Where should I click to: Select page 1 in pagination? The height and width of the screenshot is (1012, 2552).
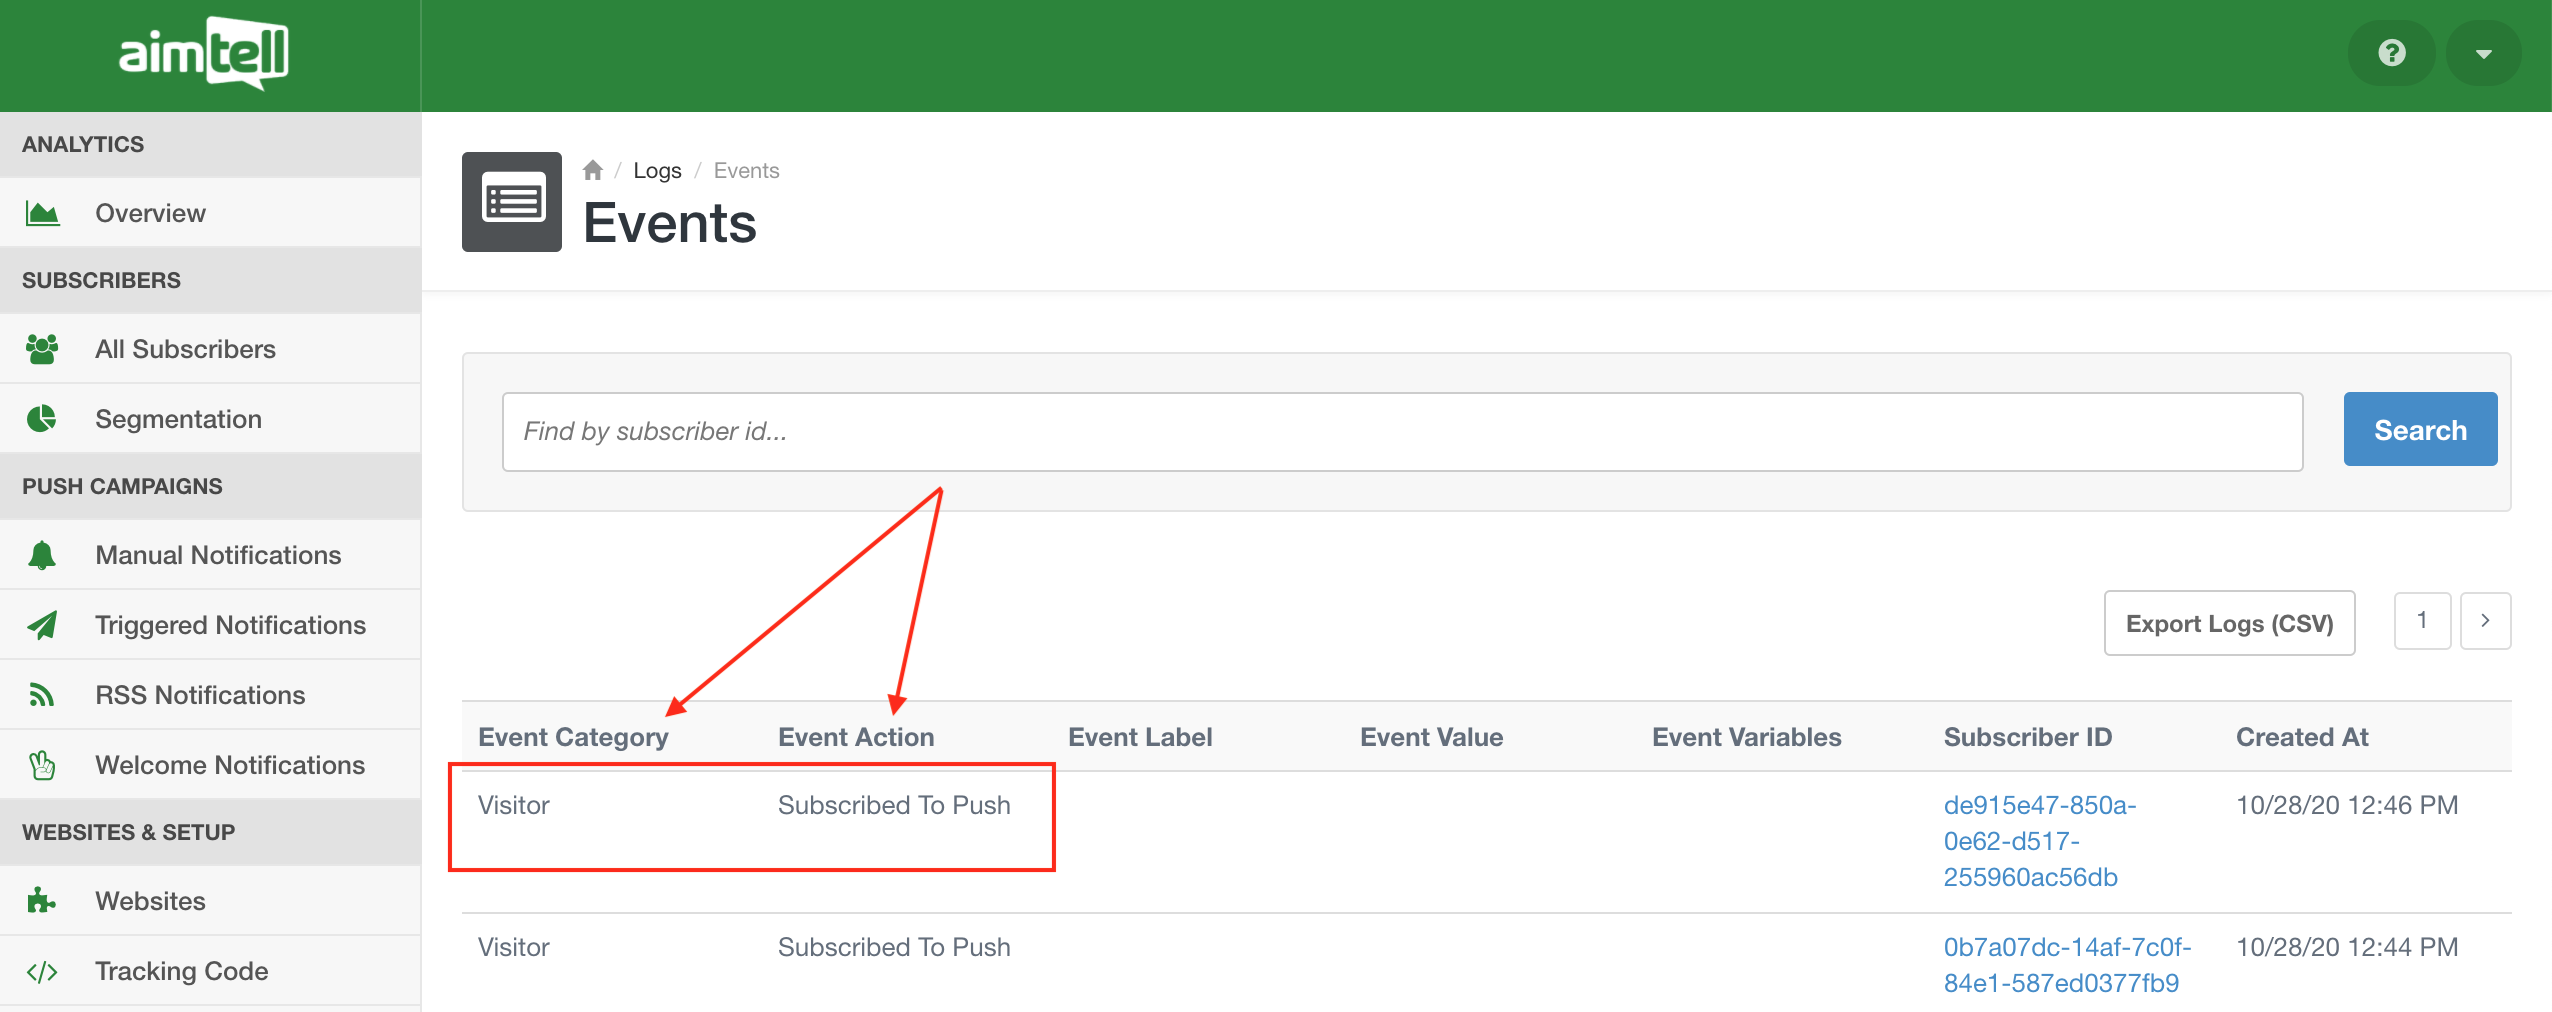click(2422, 621)
